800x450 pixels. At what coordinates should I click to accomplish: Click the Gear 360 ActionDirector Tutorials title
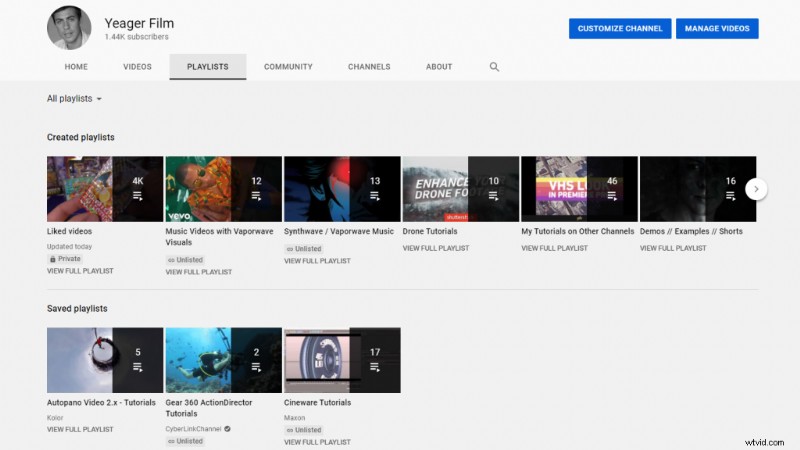click(x=209, y=408)
